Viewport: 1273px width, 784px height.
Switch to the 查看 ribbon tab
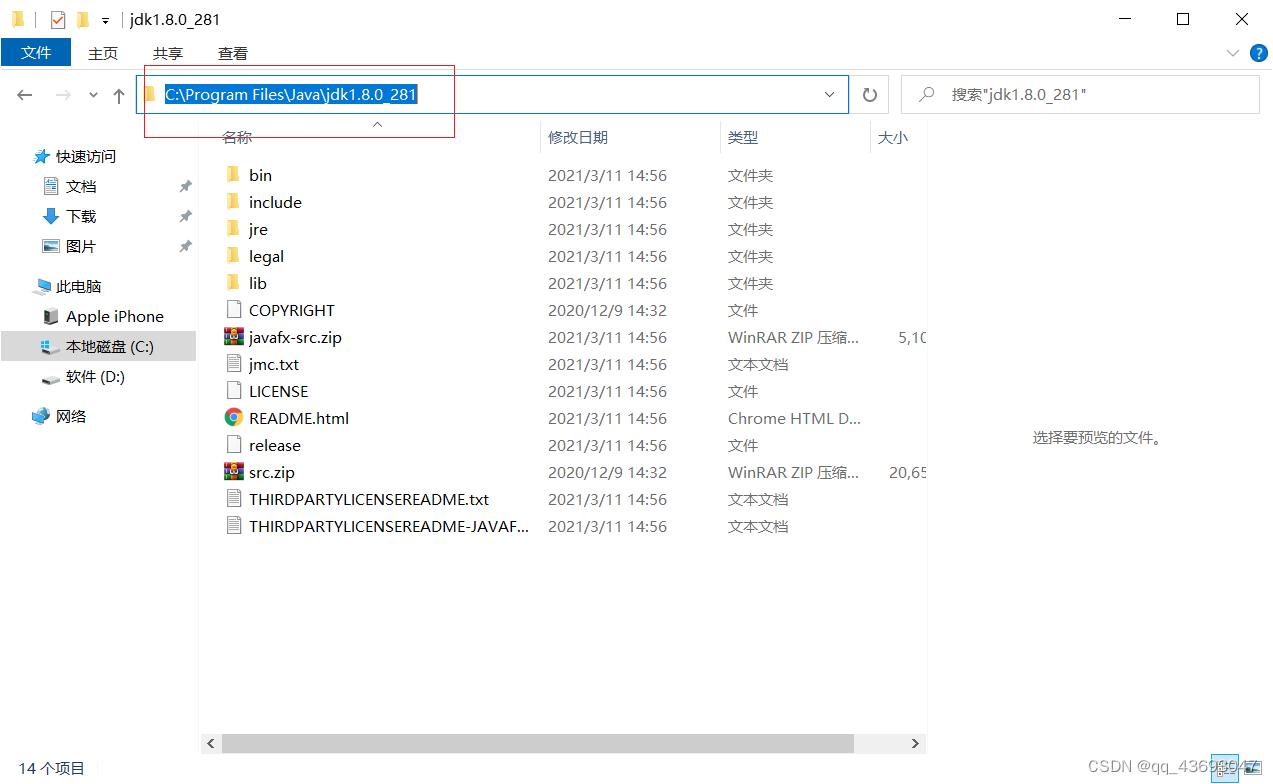[x=232, y=53]
